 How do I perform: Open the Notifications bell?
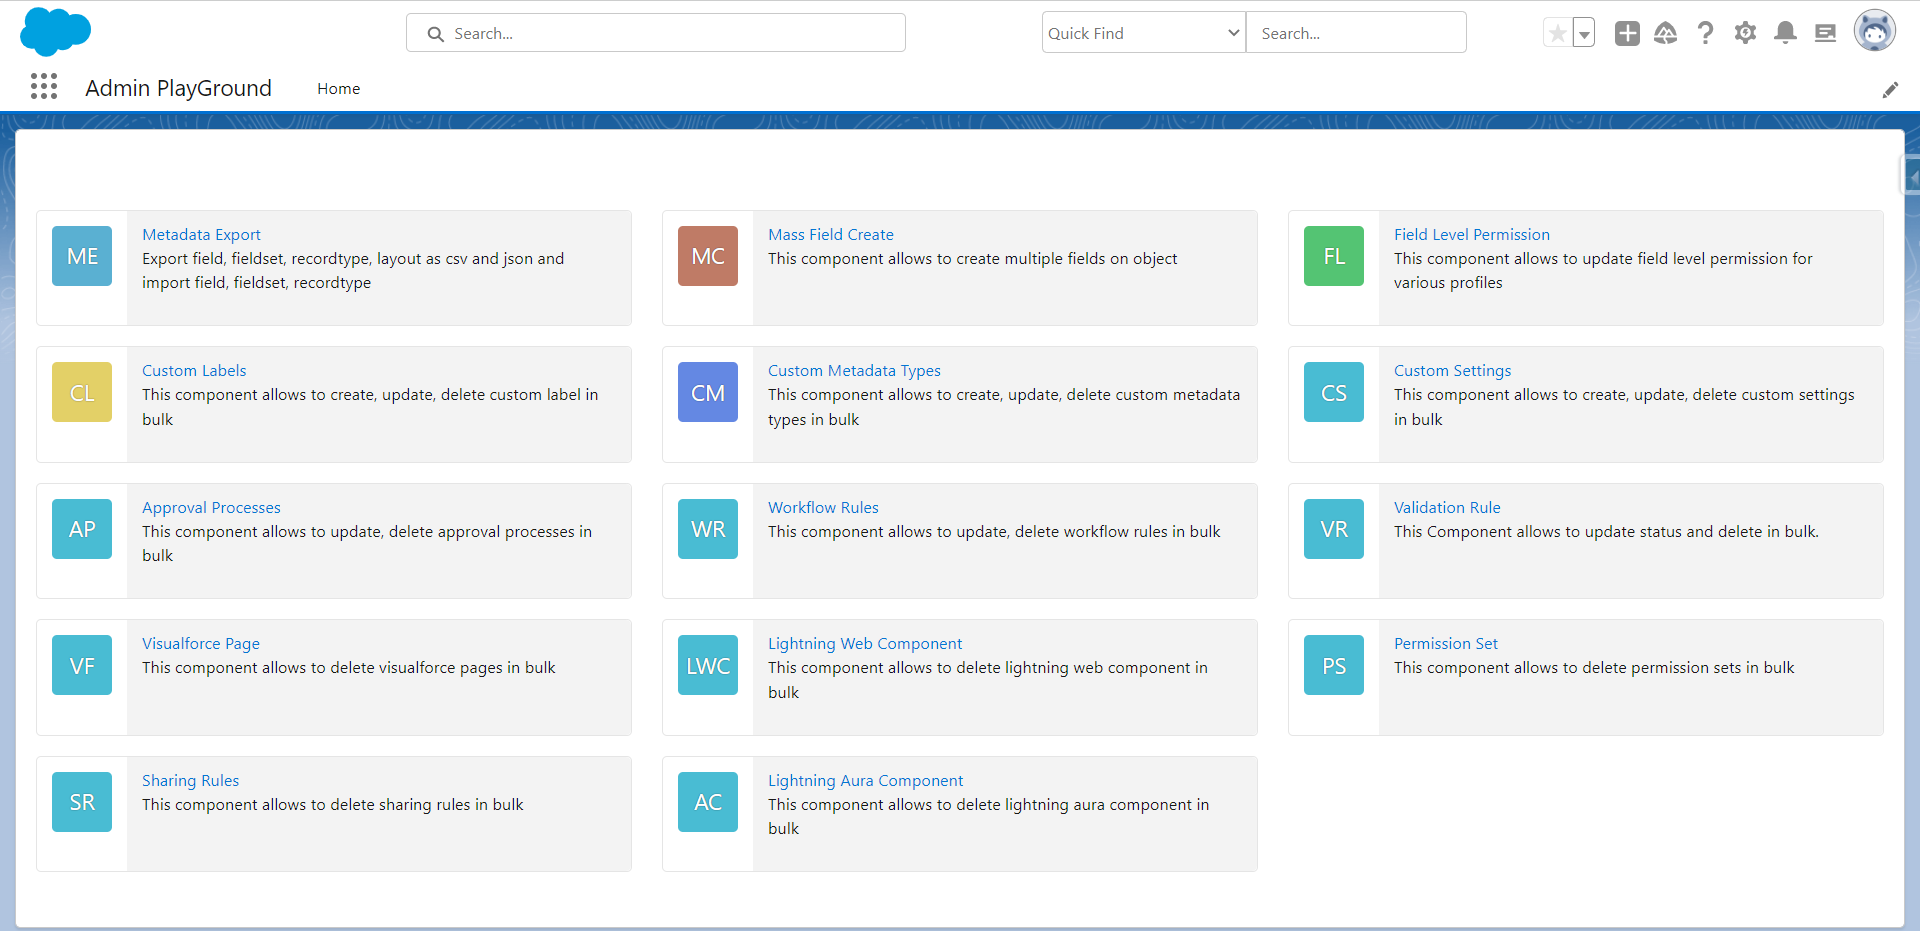click(1785, 33)
